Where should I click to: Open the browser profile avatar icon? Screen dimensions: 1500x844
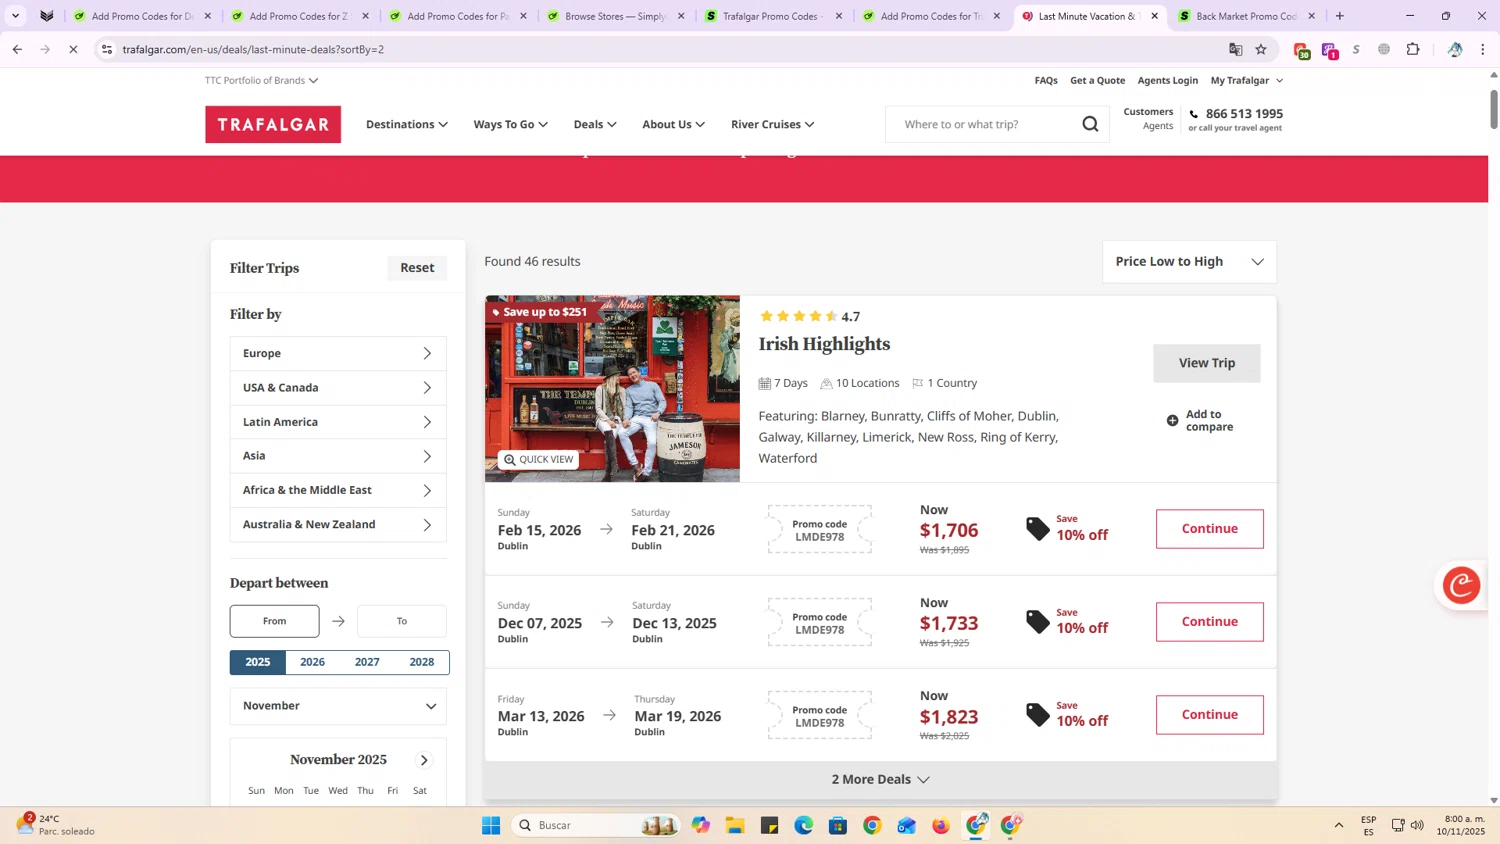point(1455,49)
